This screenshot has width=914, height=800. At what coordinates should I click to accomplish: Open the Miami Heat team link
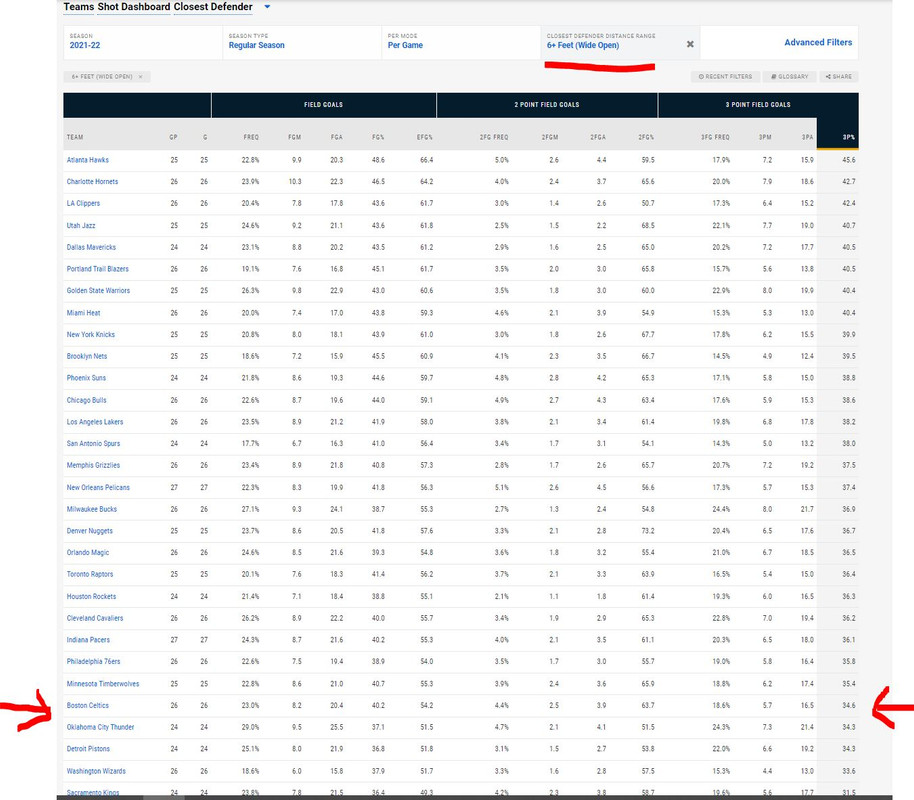coord(83,313)
